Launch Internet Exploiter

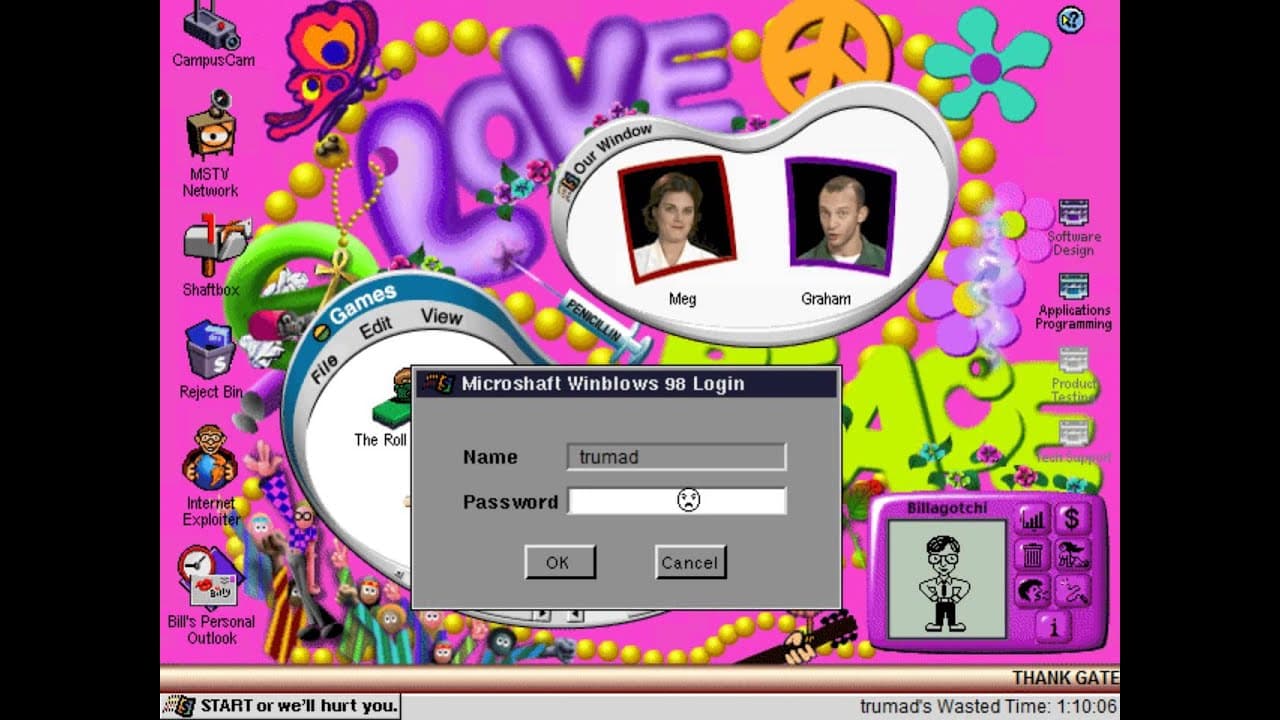[x=210, y=458]
